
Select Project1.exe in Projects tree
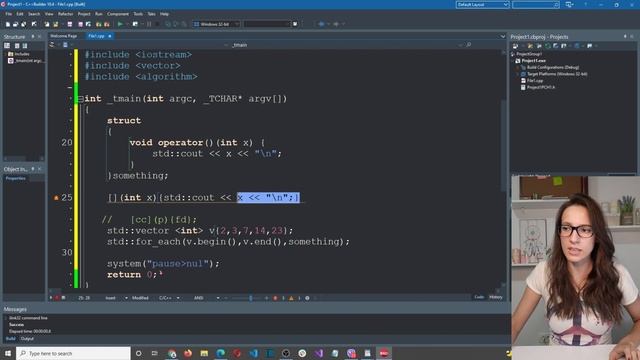pos(533,60)
